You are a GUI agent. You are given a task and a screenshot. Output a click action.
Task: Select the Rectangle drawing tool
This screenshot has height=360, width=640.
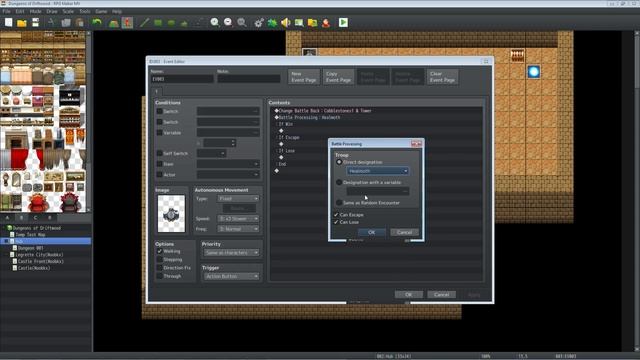click(x=158, y=22)
